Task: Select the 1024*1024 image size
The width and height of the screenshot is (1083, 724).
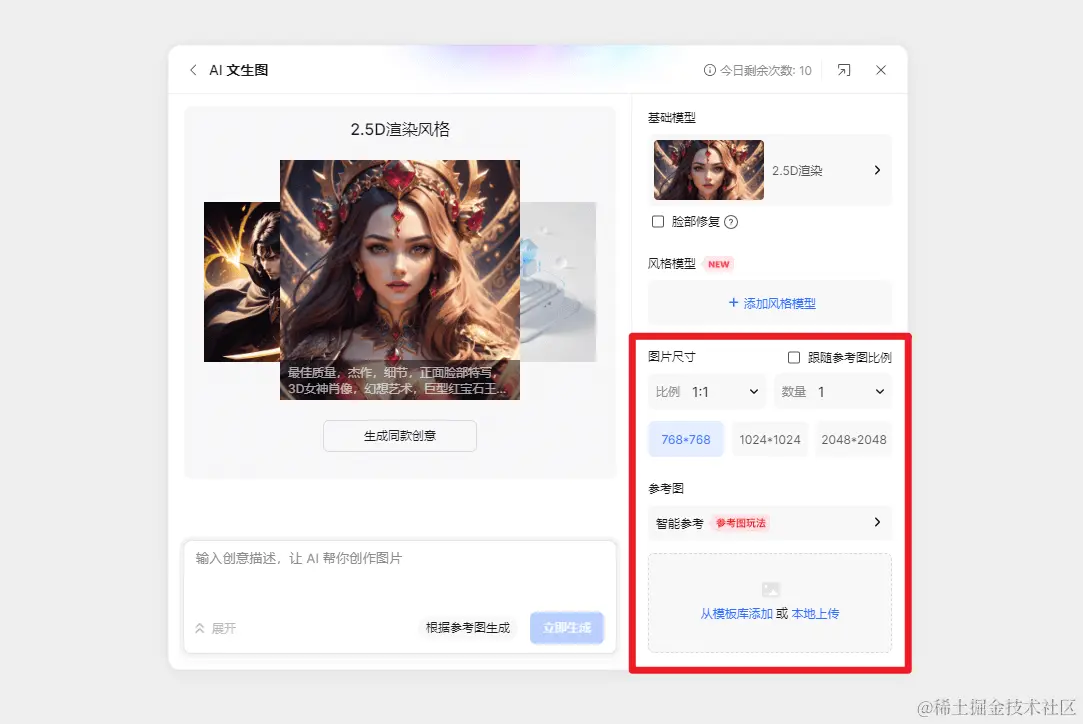Action: (x=769, y=439)
